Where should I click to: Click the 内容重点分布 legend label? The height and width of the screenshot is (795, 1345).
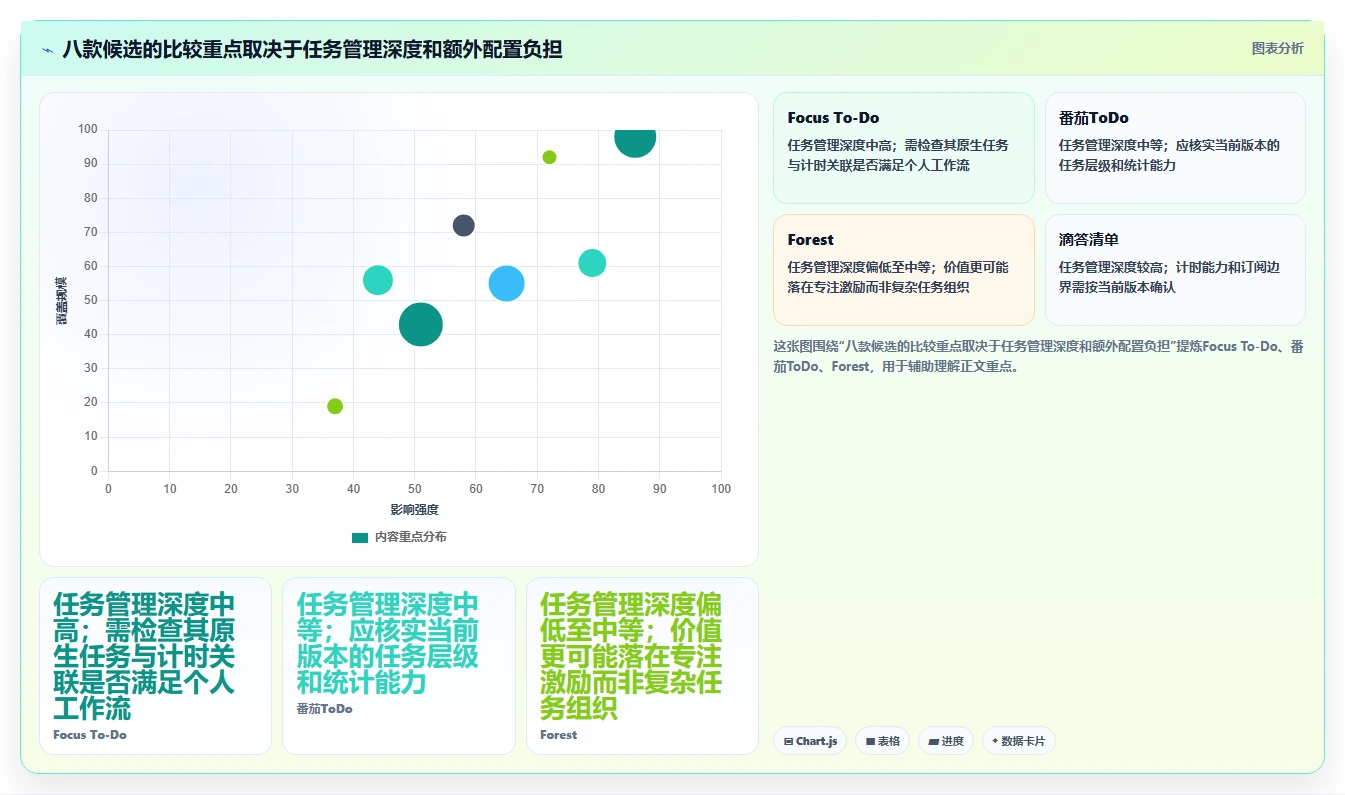click(410, 537)
